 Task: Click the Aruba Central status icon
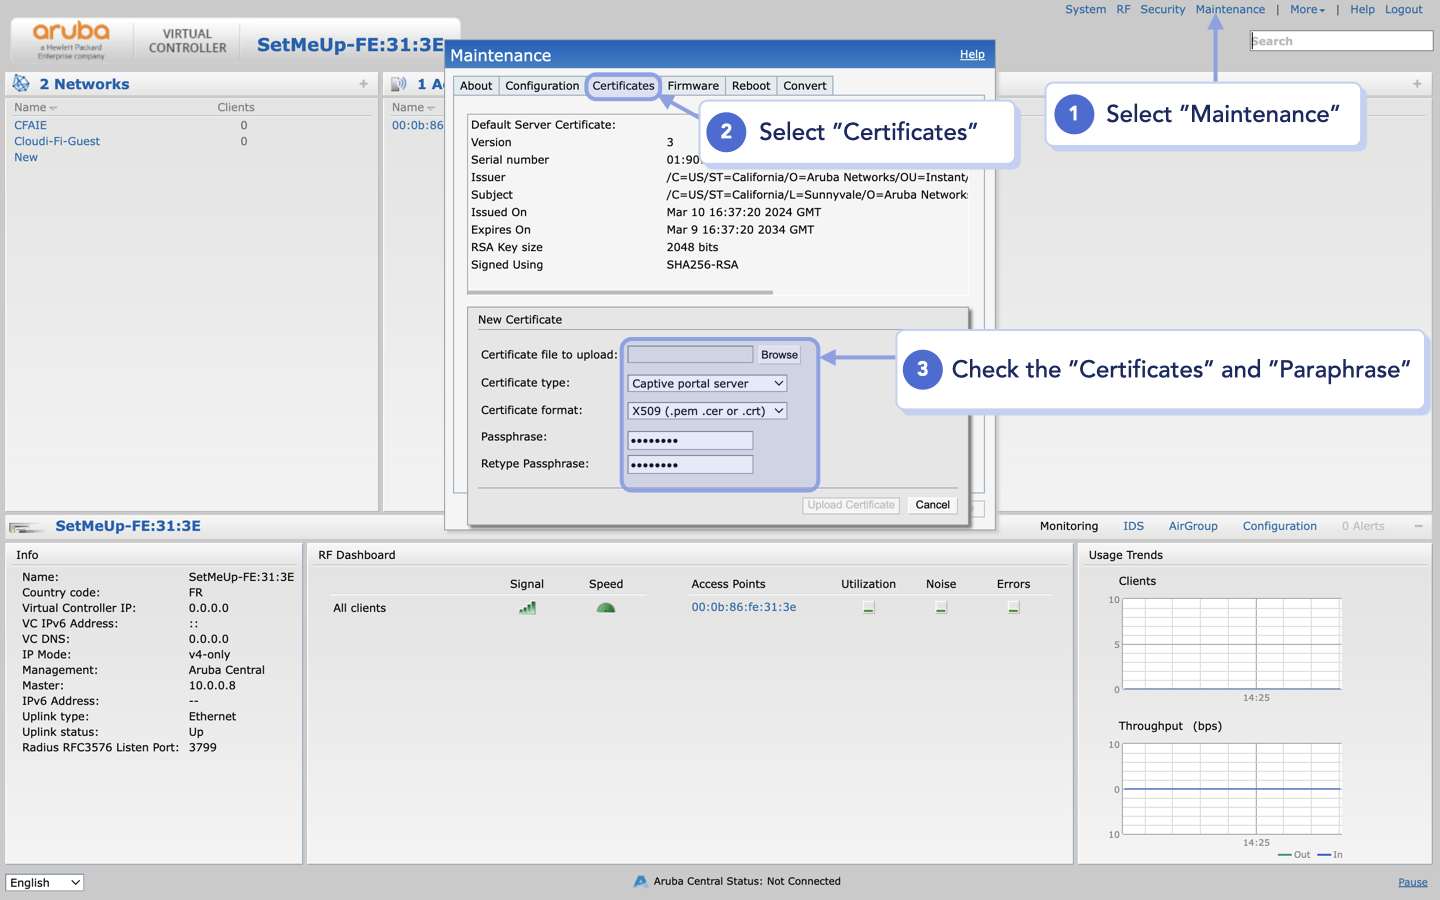(640, 881)
